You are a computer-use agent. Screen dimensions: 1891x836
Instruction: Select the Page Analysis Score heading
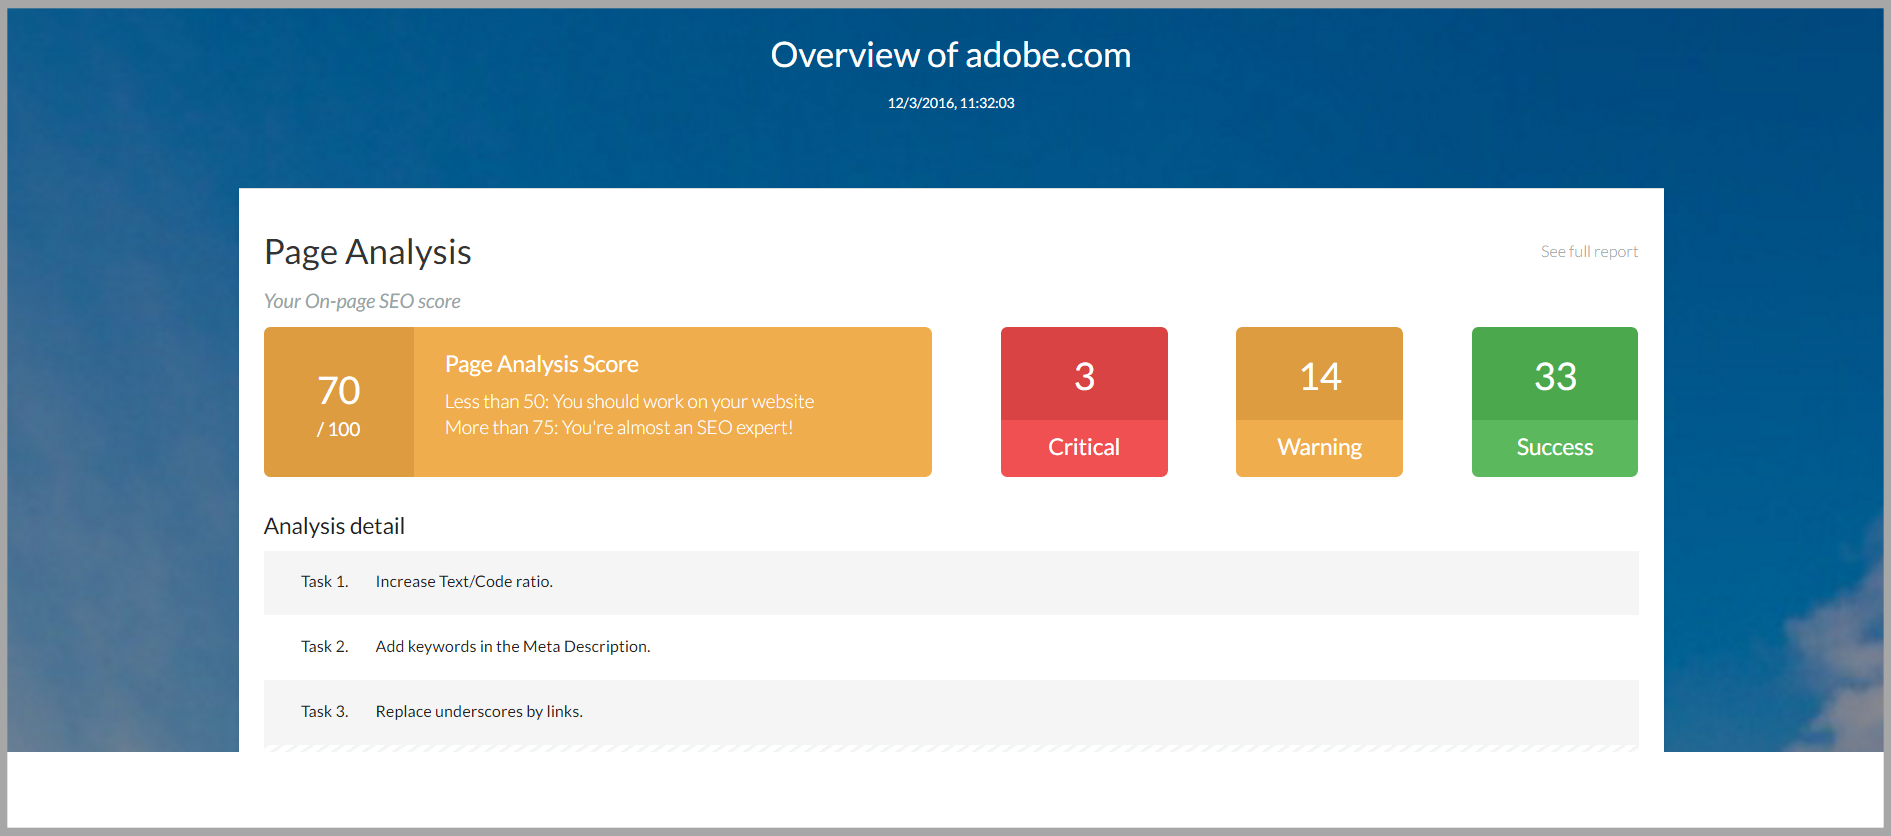click(x=542, y=364)
